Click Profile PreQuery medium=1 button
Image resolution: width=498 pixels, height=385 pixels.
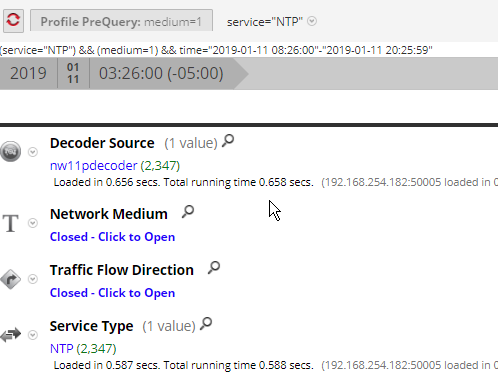tap(121, 21)
